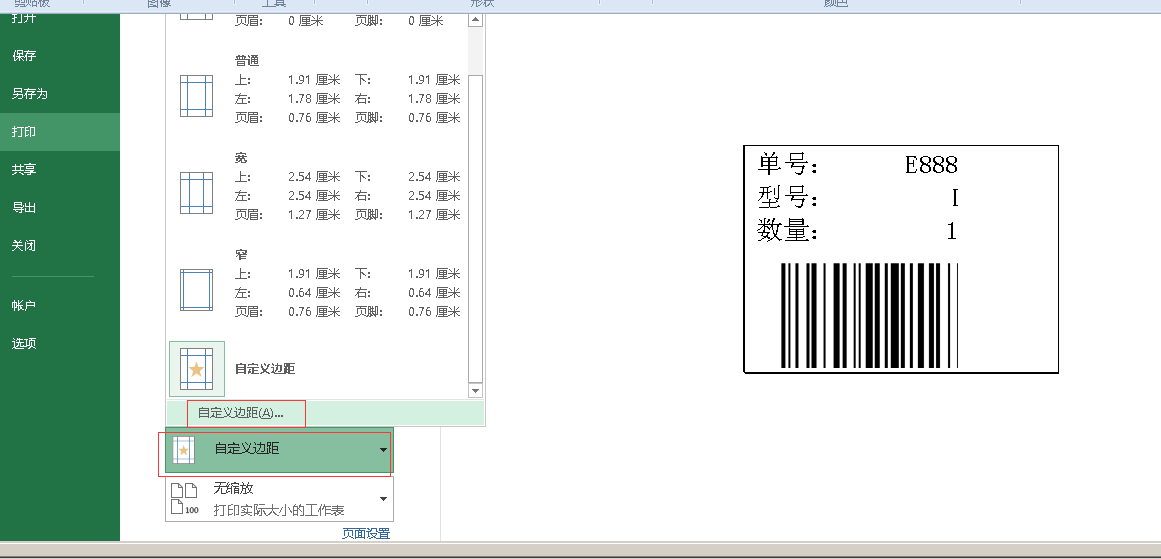Open the 帐户 page

tap(24, 306)
